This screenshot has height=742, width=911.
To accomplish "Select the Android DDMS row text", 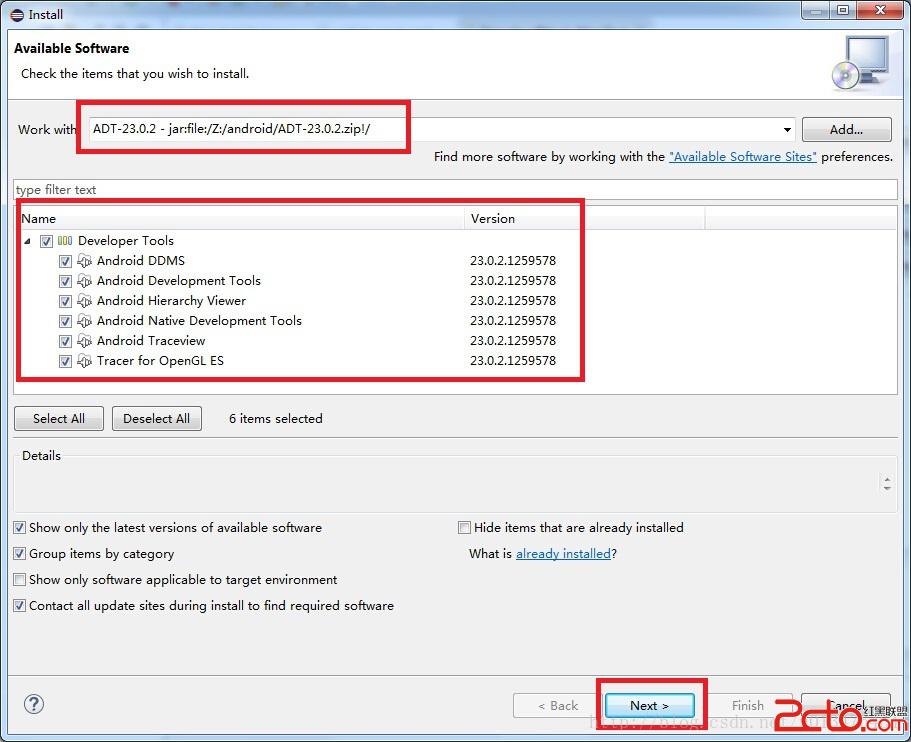I will pyautogui.click(x=141, y=261).
